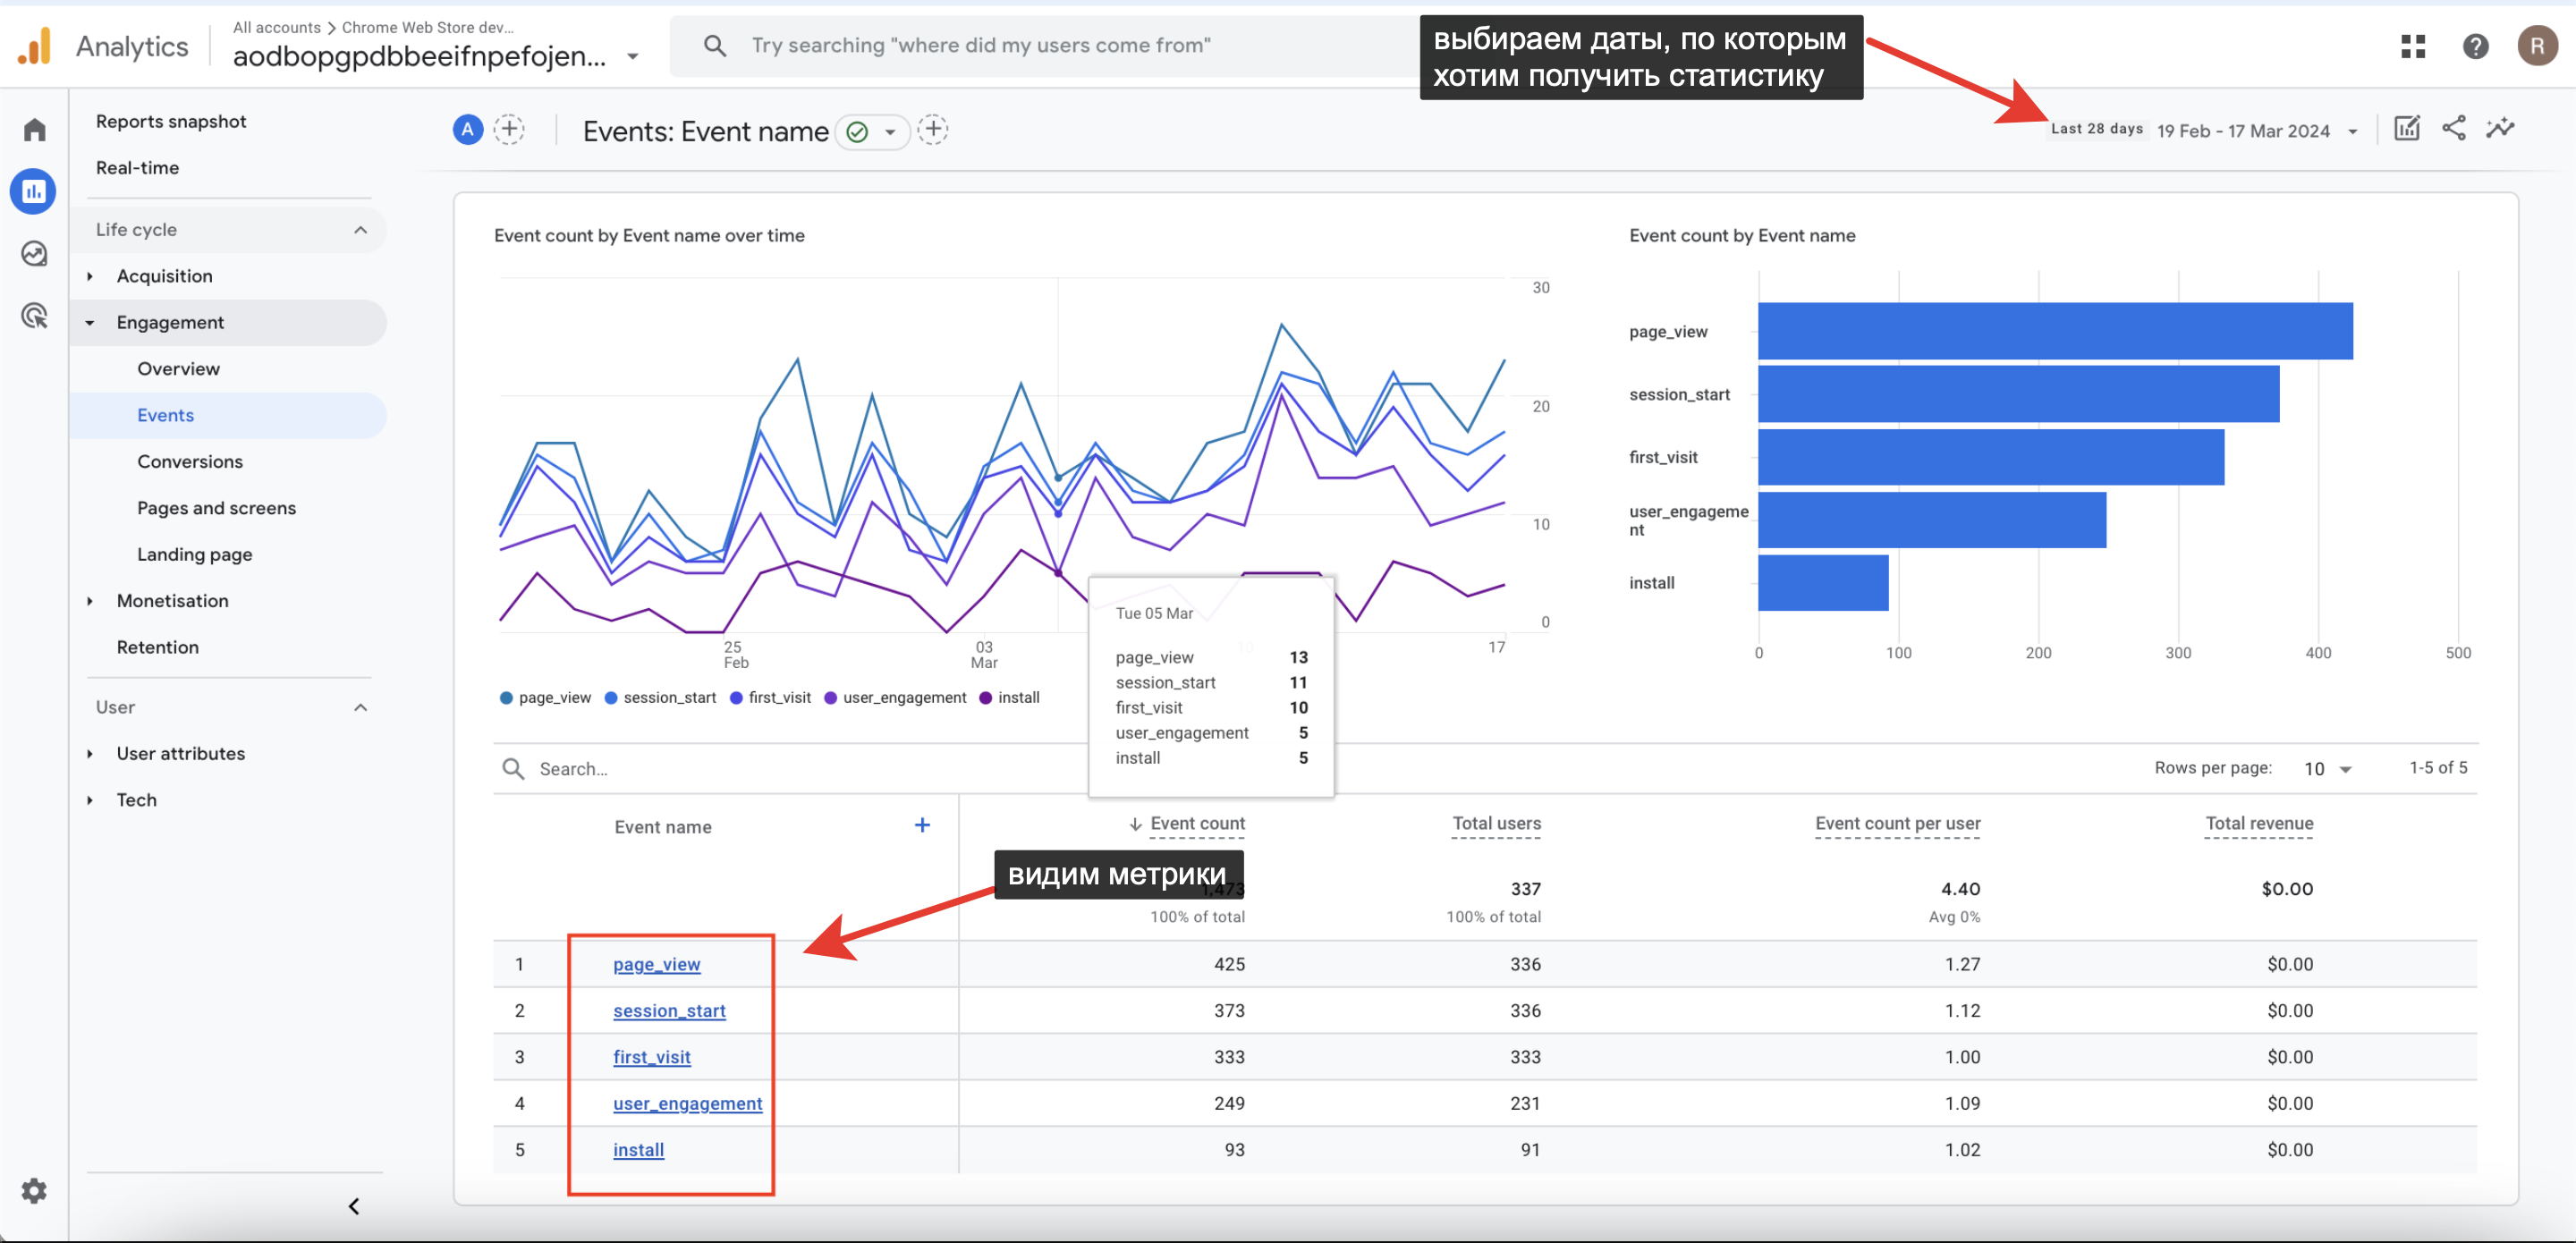
Task: Open the Home icon in left rail
Action: point(35,130)
